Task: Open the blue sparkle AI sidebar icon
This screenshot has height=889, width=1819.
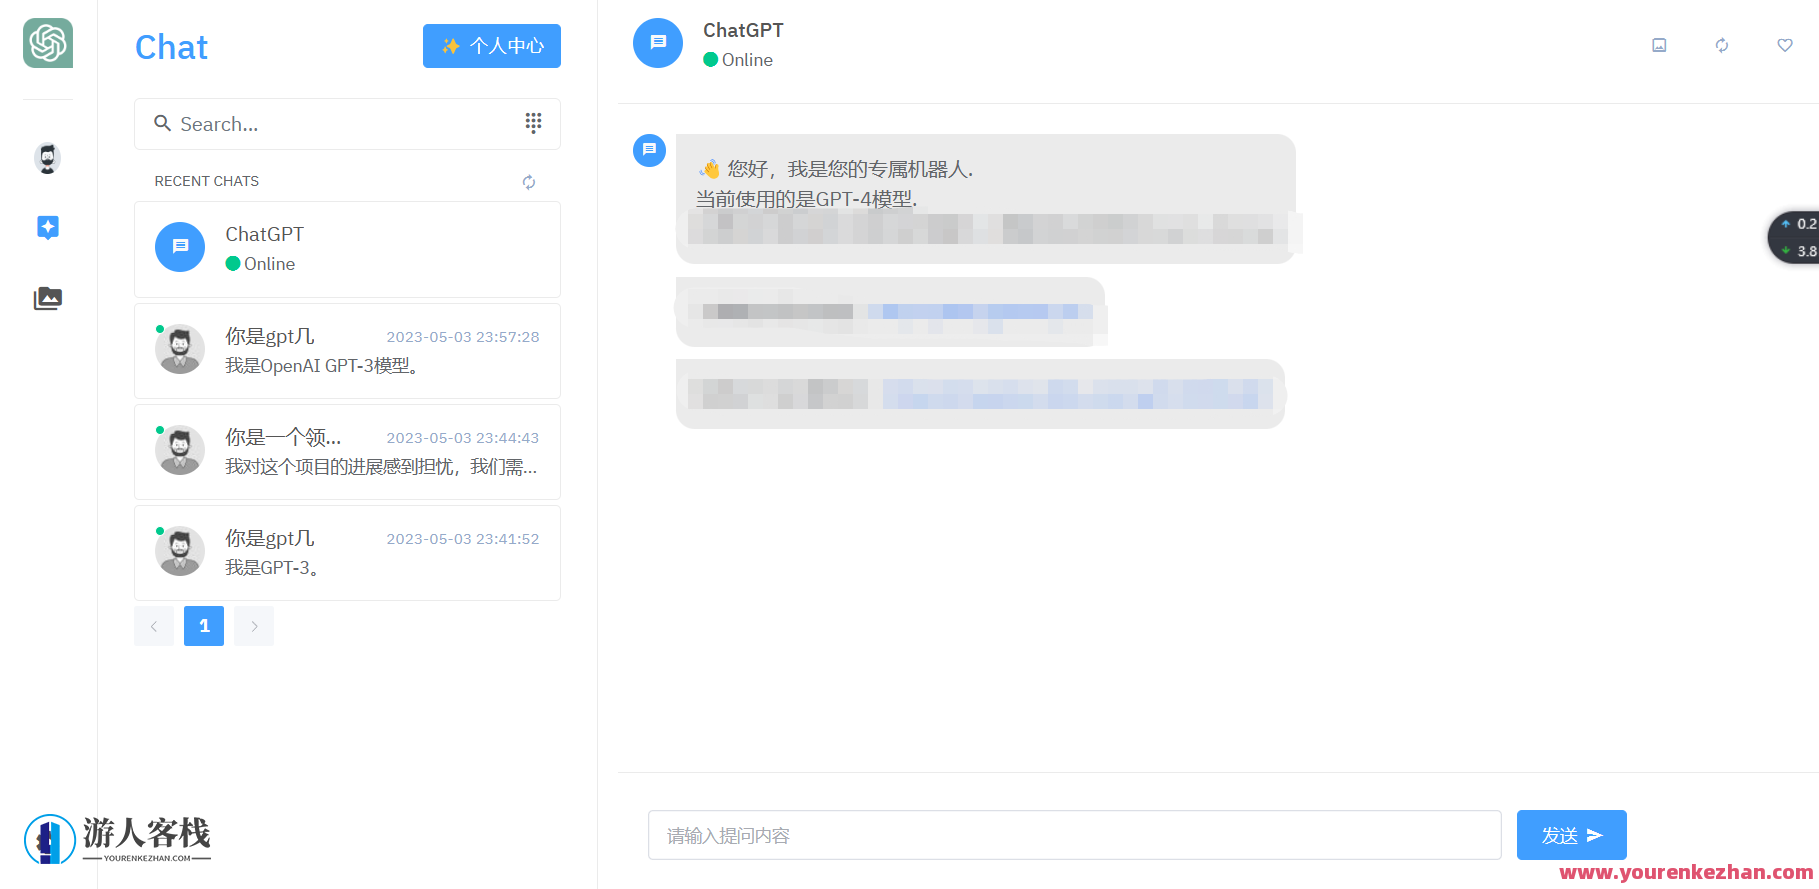Action: (47, 227)
